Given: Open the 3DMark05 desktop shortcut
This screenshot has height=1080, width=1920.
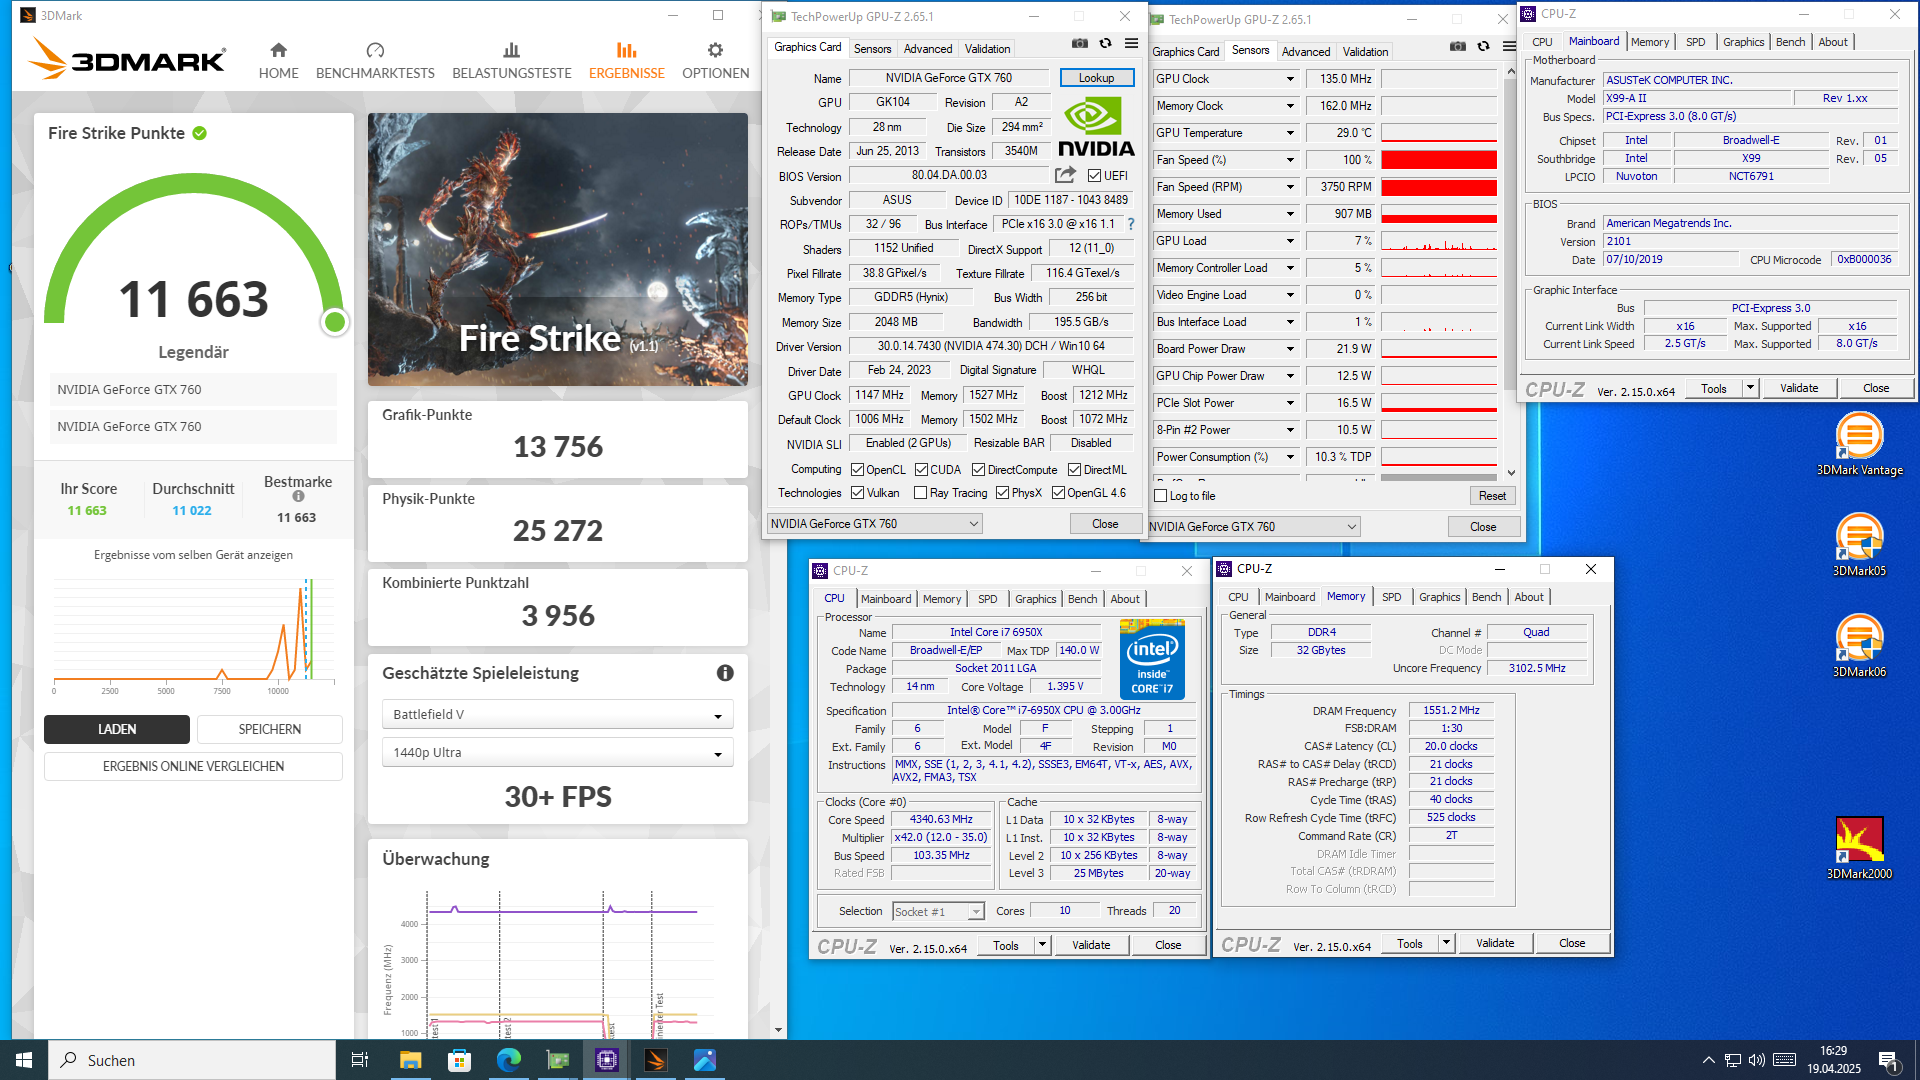Looking at the screenshot, I should pyautogui.click(x=1859, y=545).
